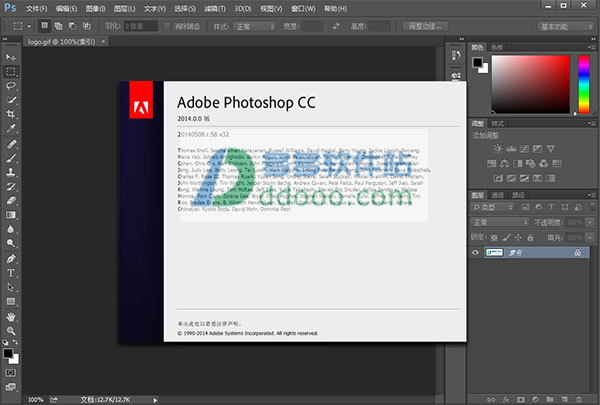This screenshot has height=405, width=600.
Task: Enable the New Selection mode button
Action: pos(44,26)
